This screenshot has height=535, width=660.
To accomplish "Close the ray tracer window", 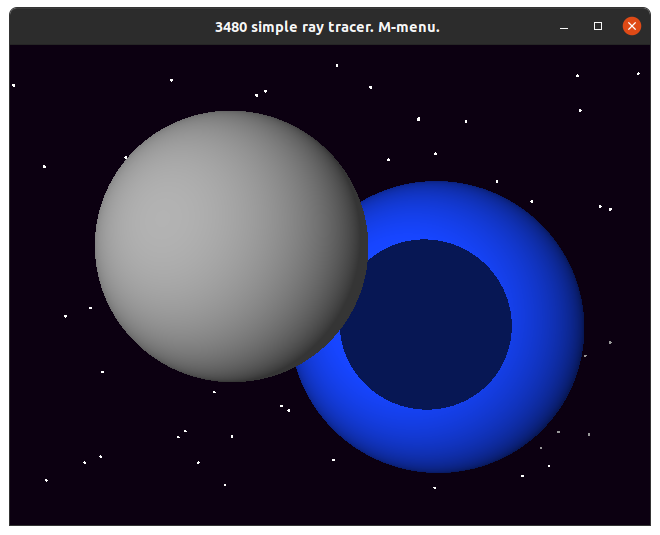I will (631, 27).
